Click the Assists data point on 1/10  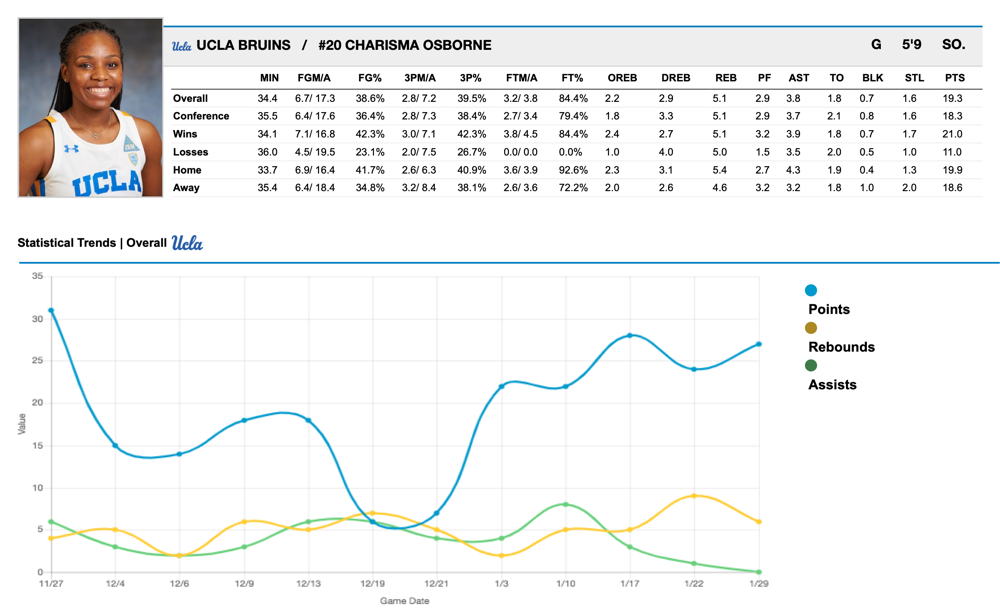click(566, 504)
